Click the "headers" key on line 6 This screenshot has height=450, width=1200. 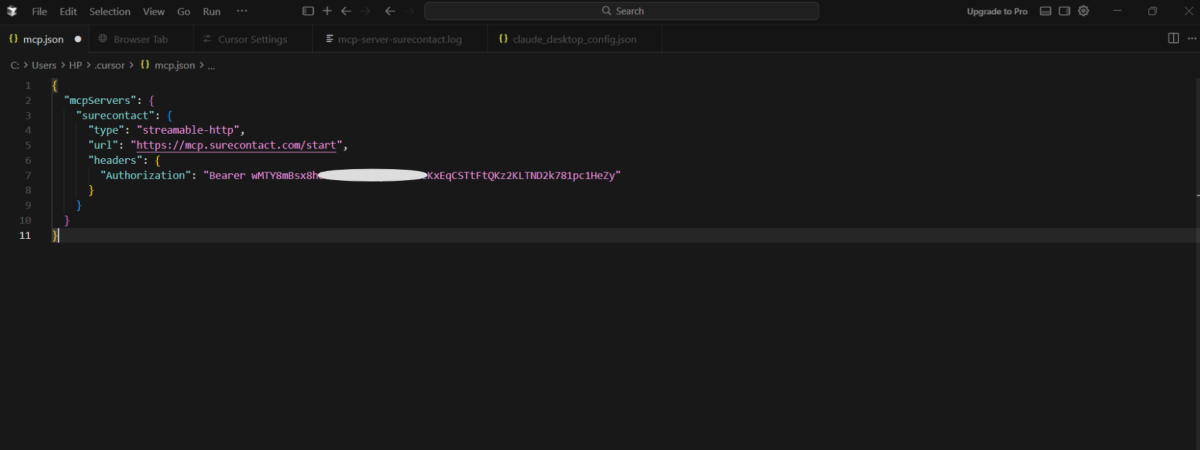[x=116, y=160]
